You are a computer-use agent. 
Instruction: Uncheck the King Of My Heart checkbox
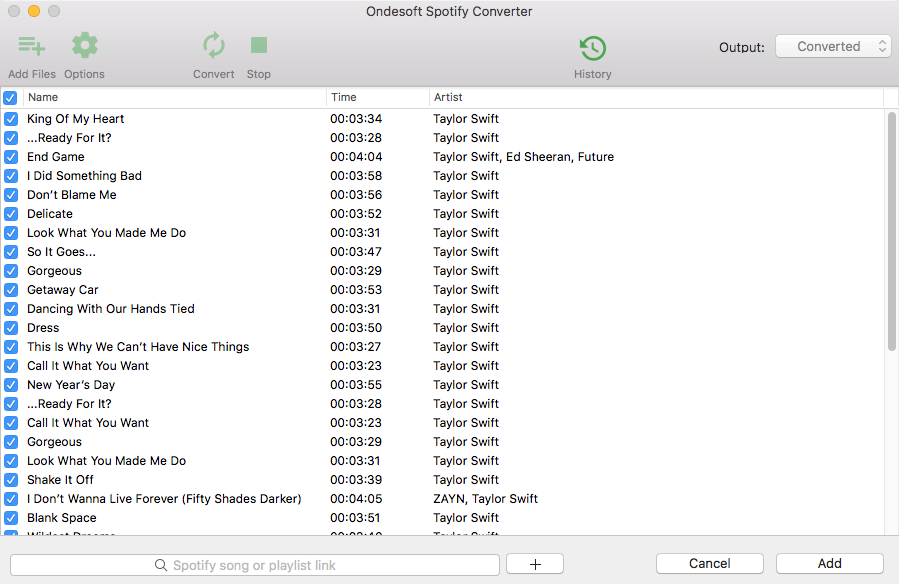click(11, 119)
